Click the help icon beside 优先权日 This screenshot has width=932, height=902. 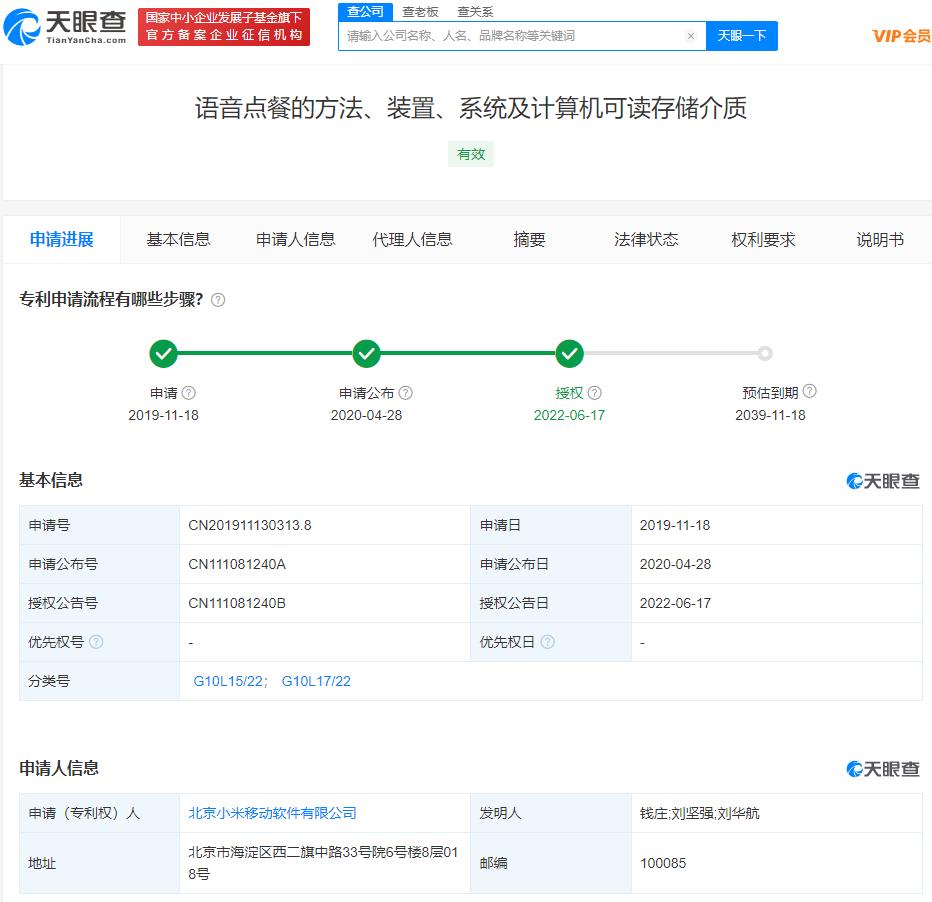pos(547,642)
